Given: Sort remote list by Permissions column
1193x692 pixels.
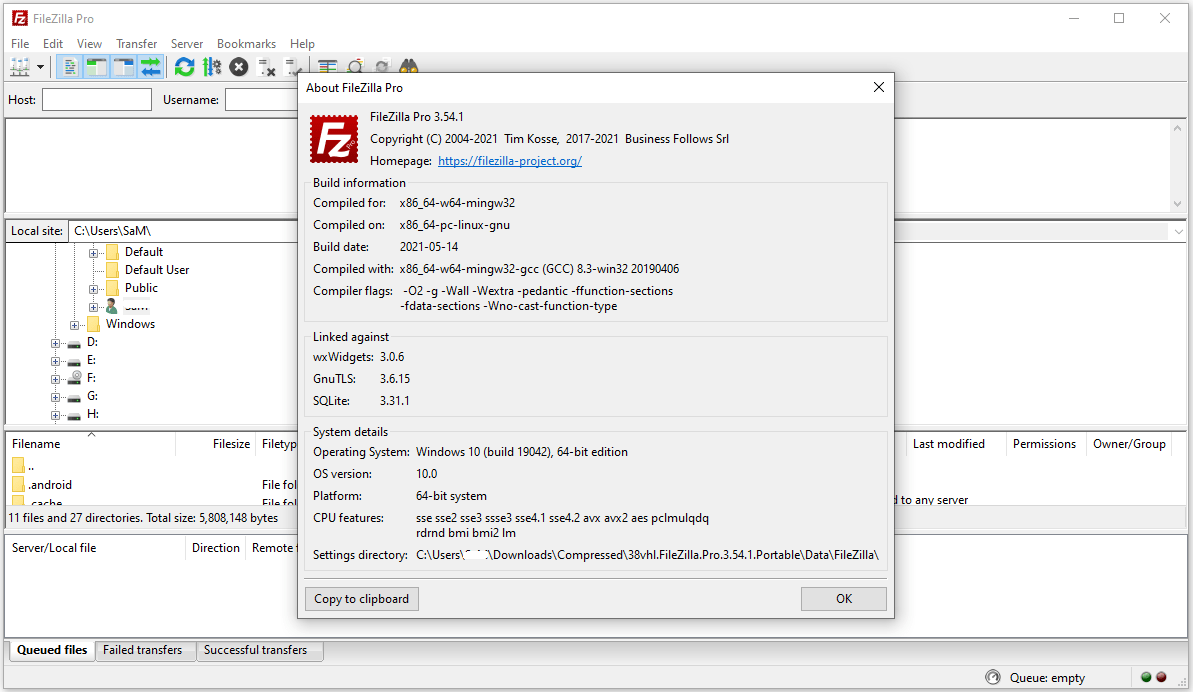Looking at the screenshot, I should pyautogui.click(x=1044, y=444).
